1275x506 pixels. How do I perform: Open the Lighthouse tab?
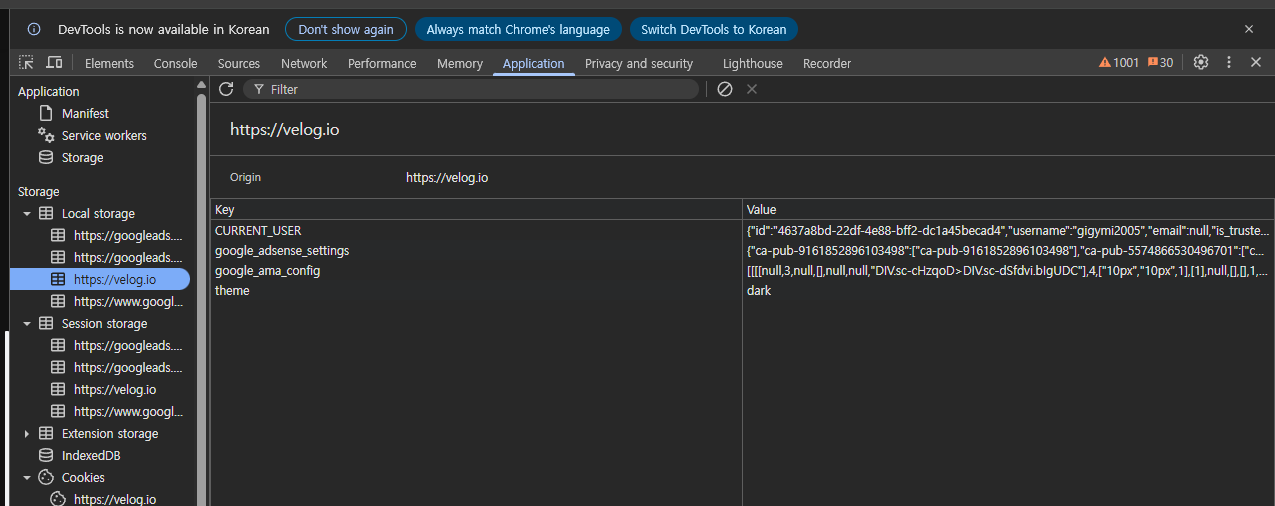tap(753, 63)
